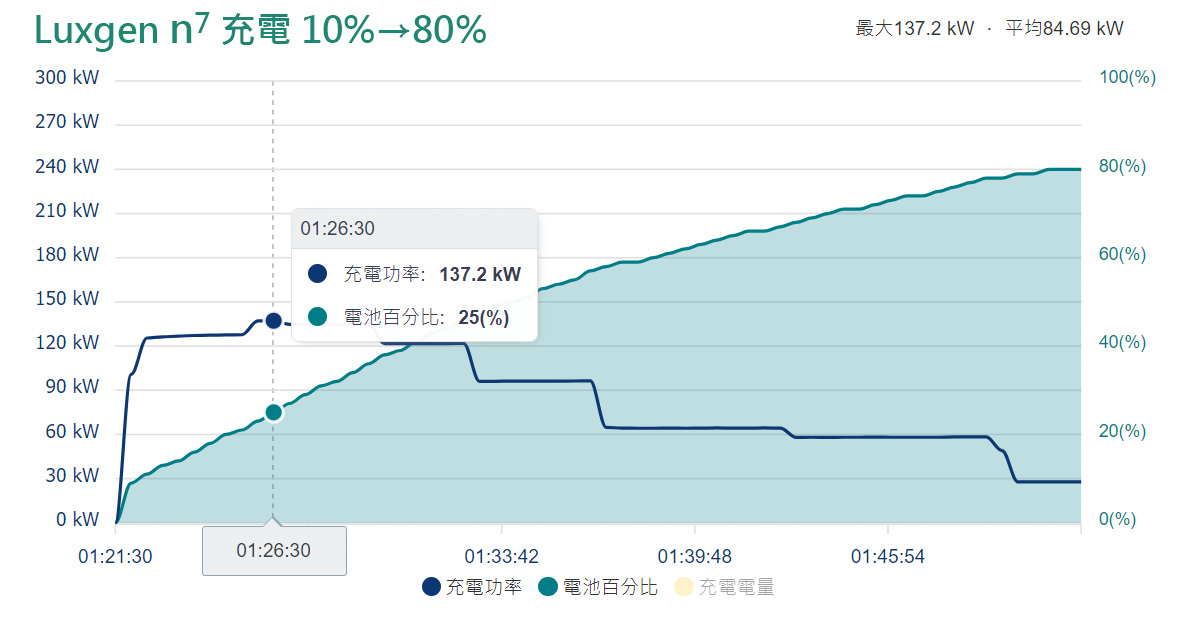The width and height of the screenshot is (1180, 620).
Task: Click the dark blue dot inside the tooltip
Action: (318, 274)
